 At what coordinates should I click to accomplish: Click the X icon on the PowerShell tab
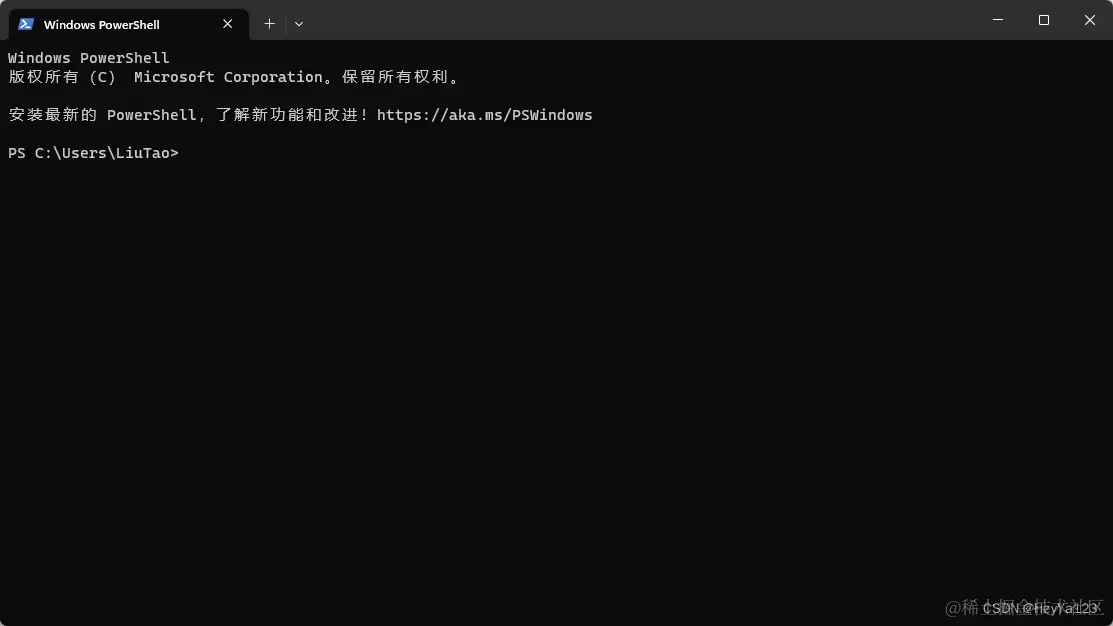click(x=227, y=23)
